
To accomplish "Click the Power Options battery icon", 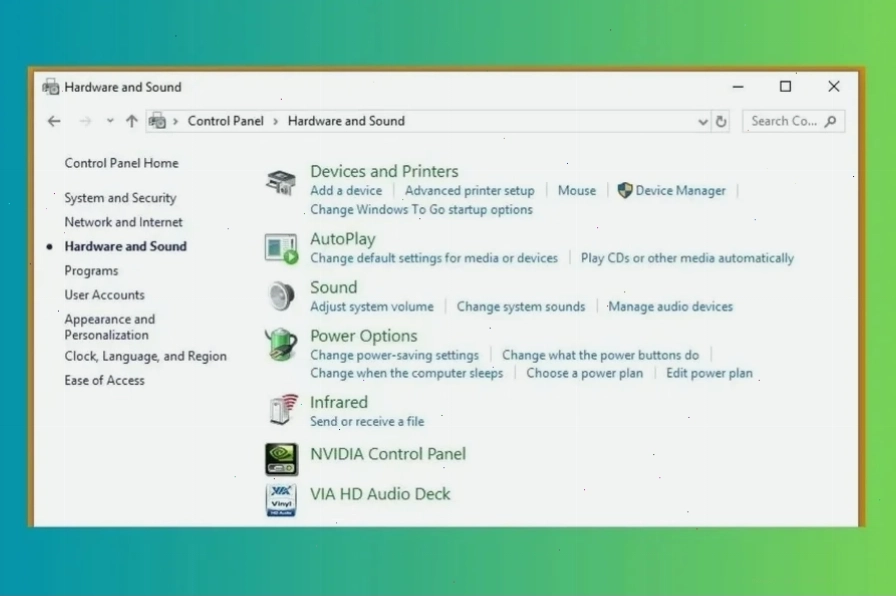I will 281,344.
